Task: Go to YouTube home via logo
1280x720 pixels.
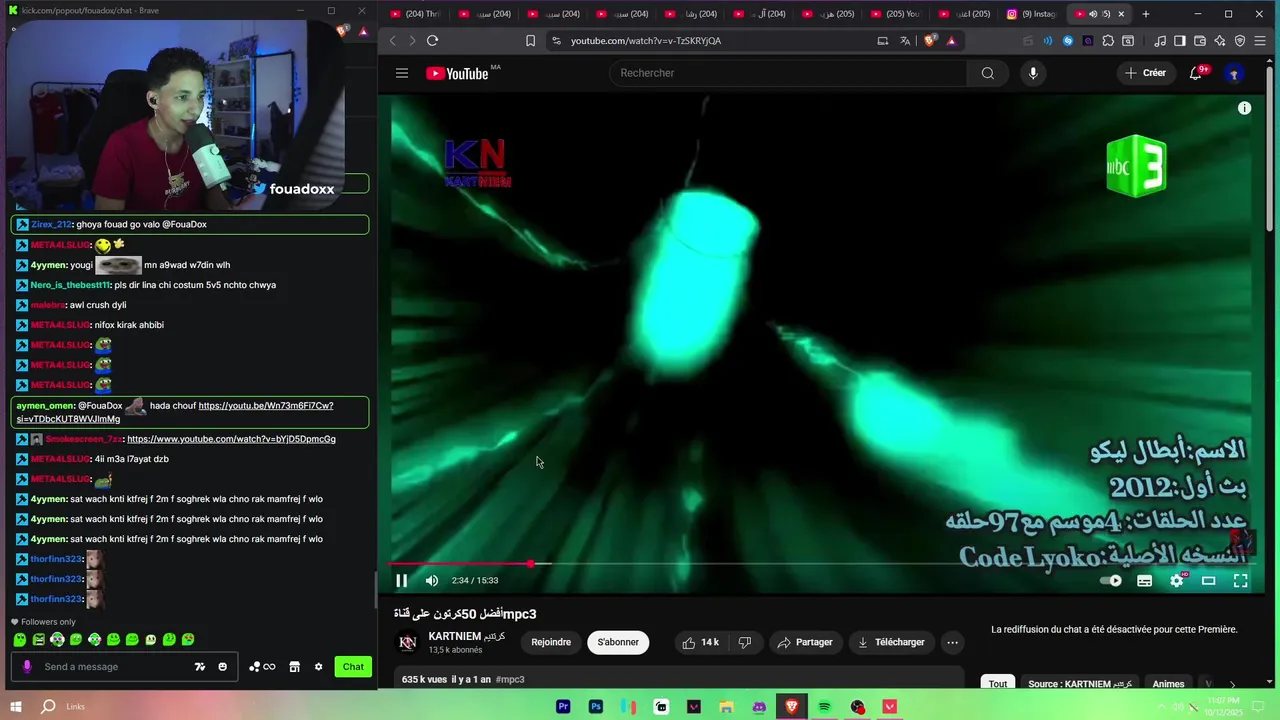Action: pos(456,73)
